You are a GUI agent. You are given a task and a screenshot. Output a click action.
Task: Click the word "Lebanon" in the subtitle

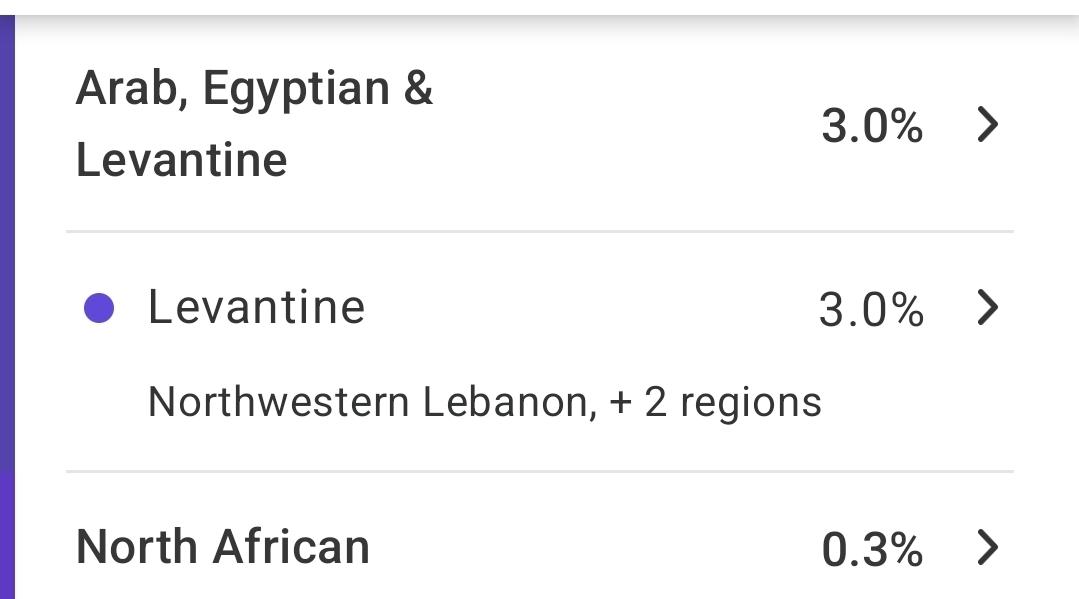click(503, 402)
